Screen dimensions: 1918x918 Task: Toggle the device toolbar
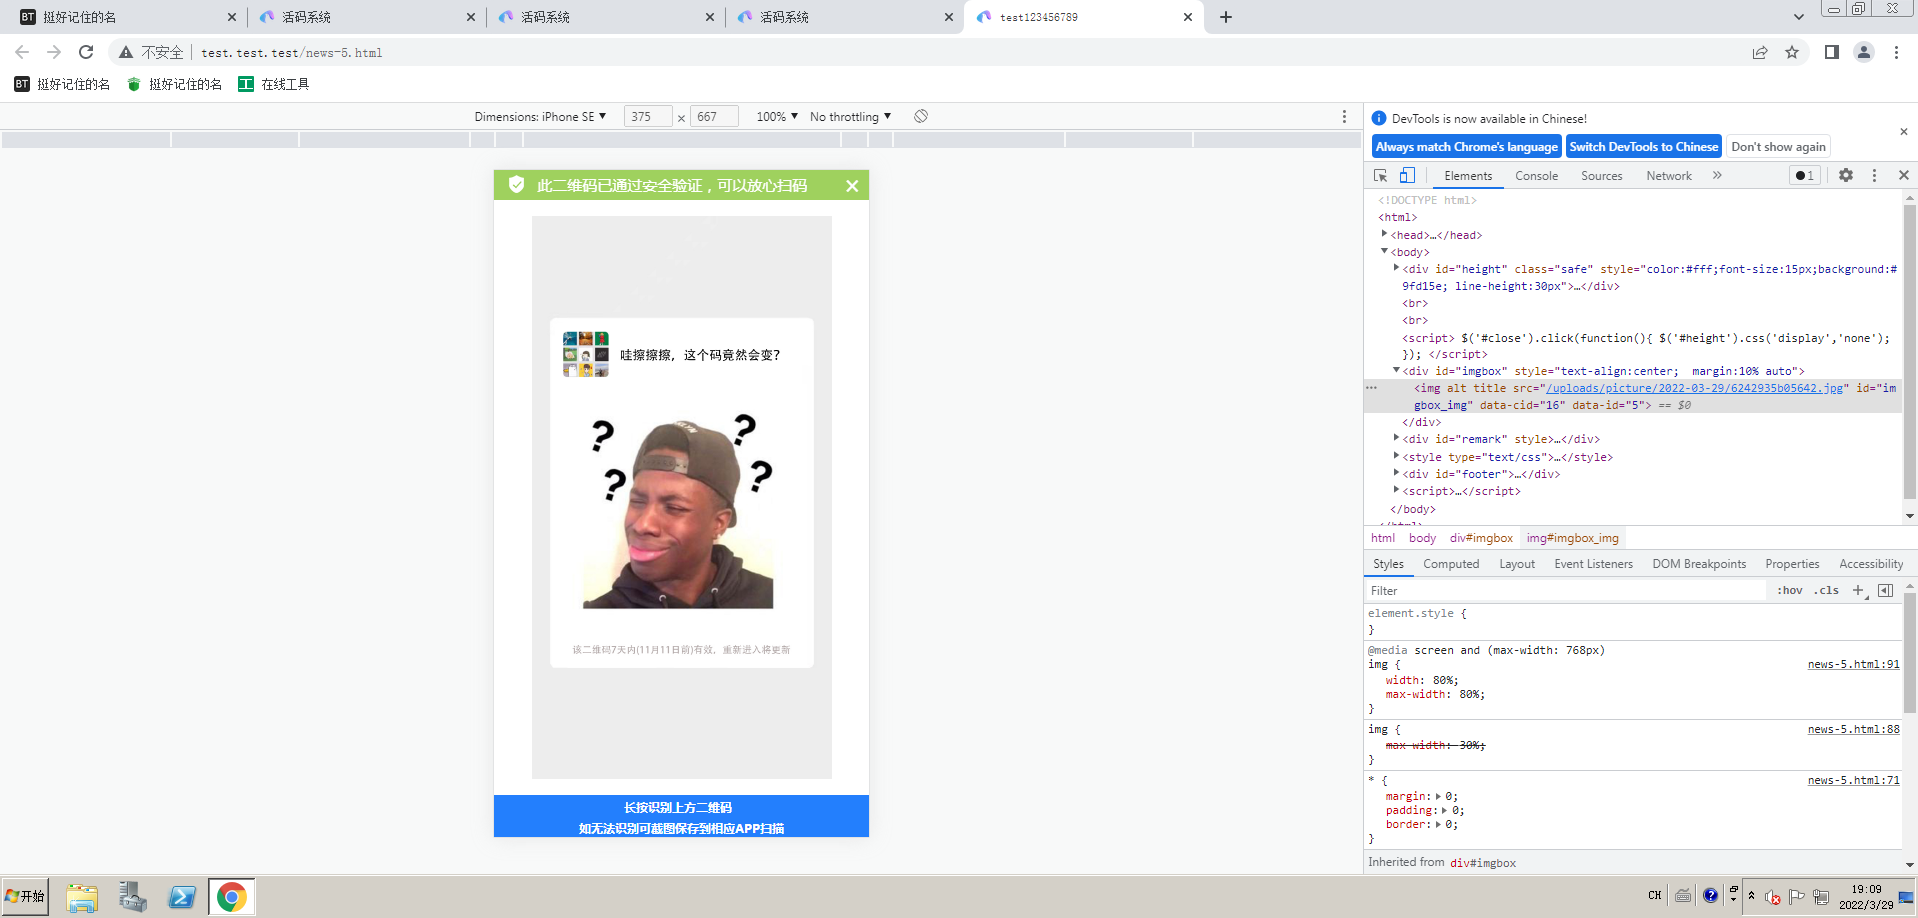point(1407,175)
